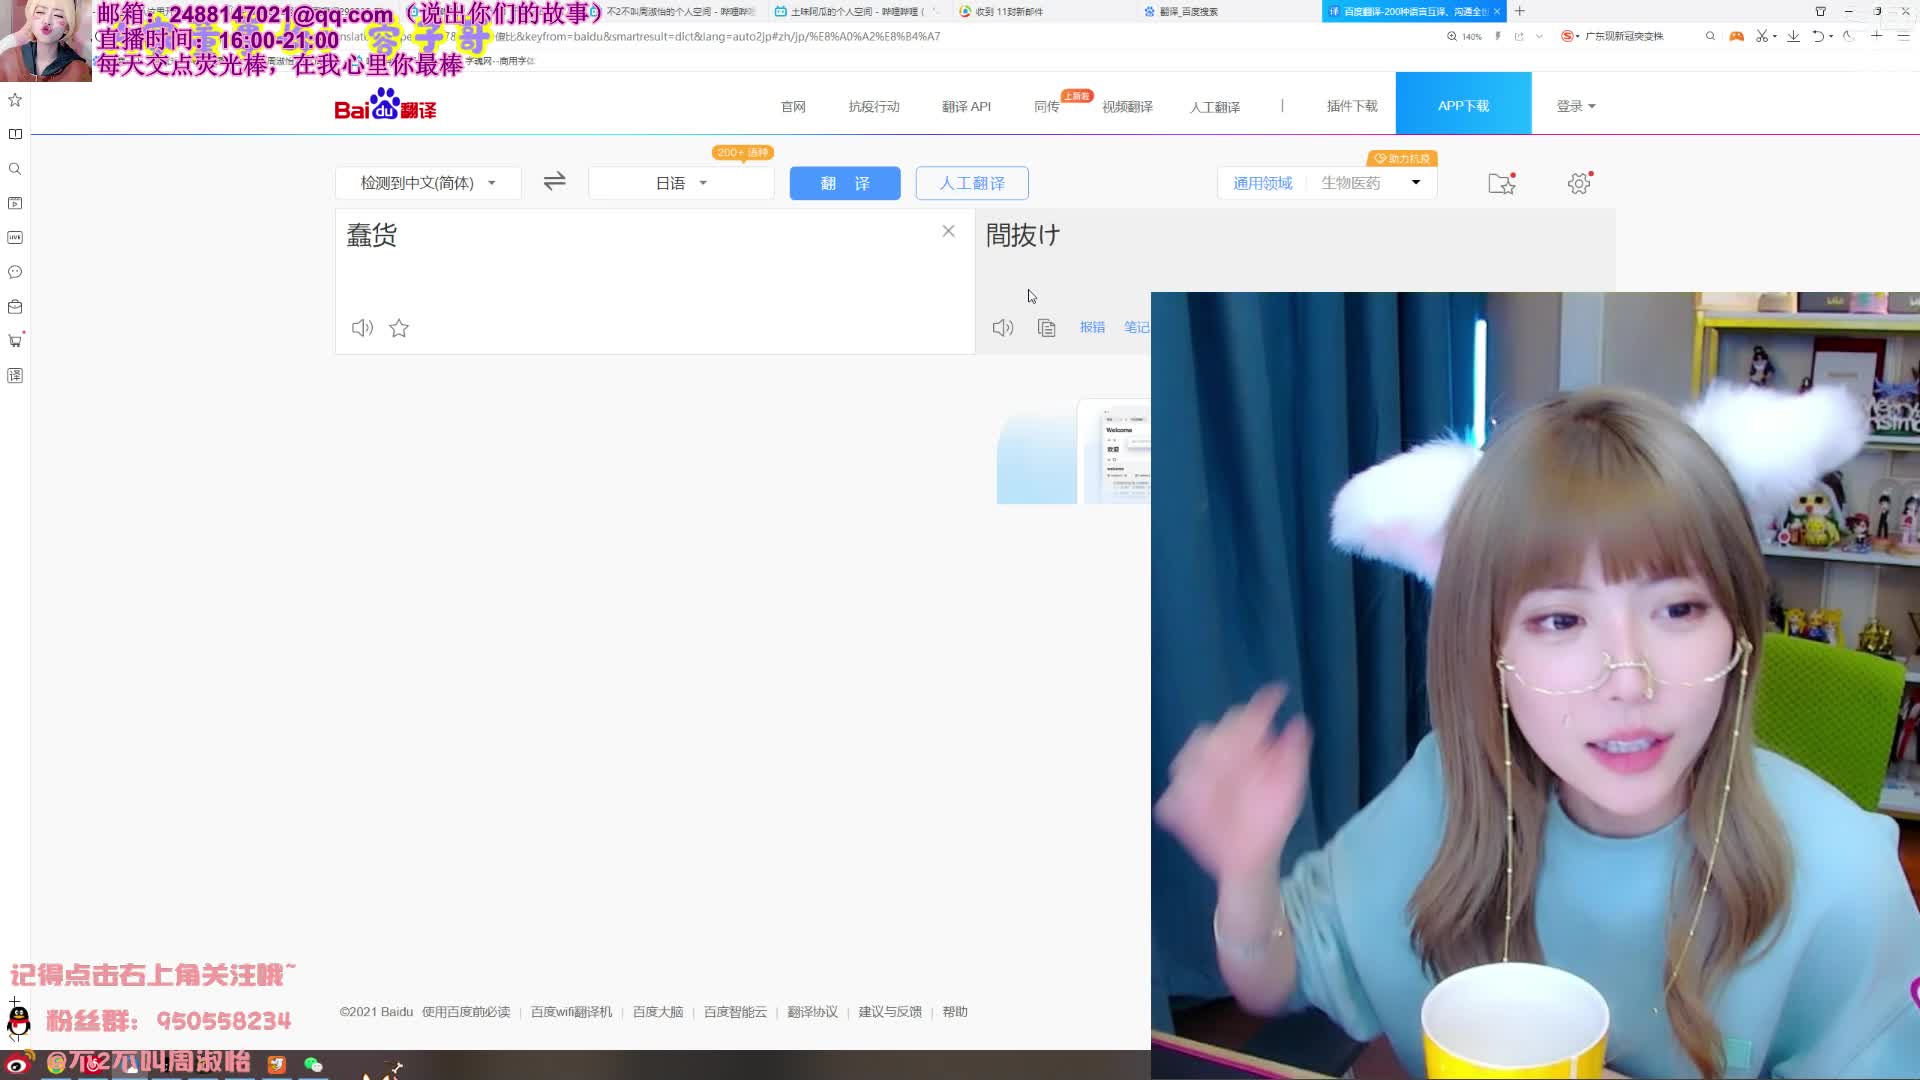Open 插件下载 in top navigation
Image resolution: width=1920 pixels, height=1080 pixels.
(1352, 106)
